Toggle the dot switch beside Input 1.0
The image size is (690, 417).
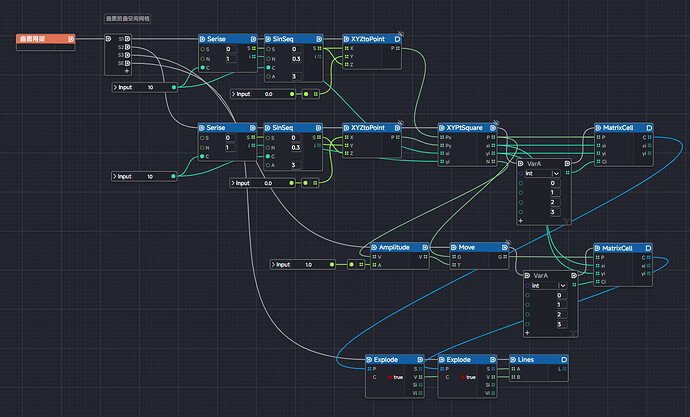coord(352,265)
